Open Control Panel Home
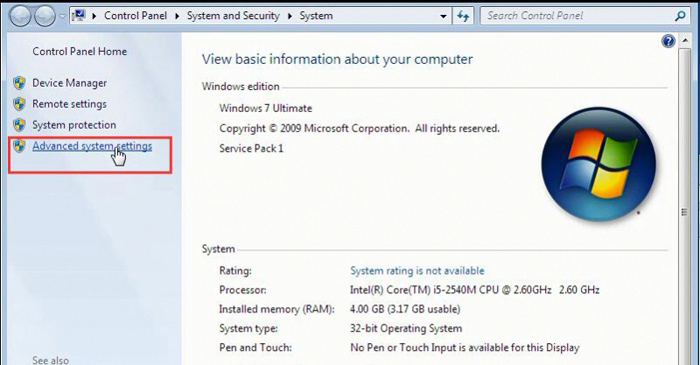Viewport: 700px width, 365px height. (x=79, y=51)
